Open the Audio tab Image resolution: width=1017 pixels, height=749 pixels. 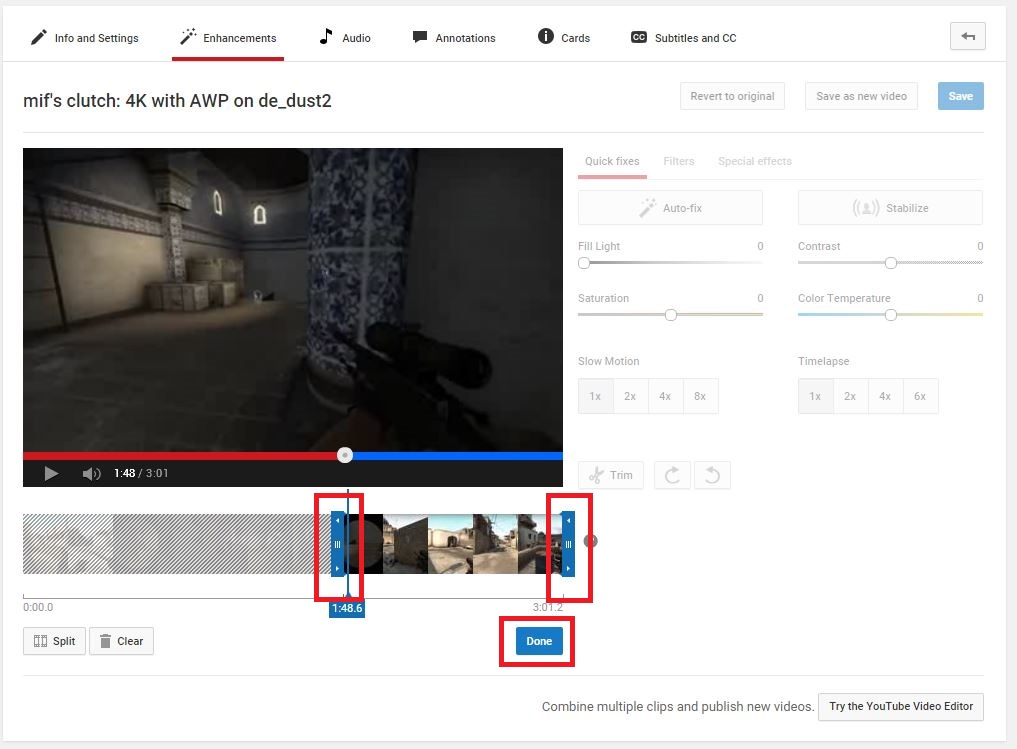[345, 38]
